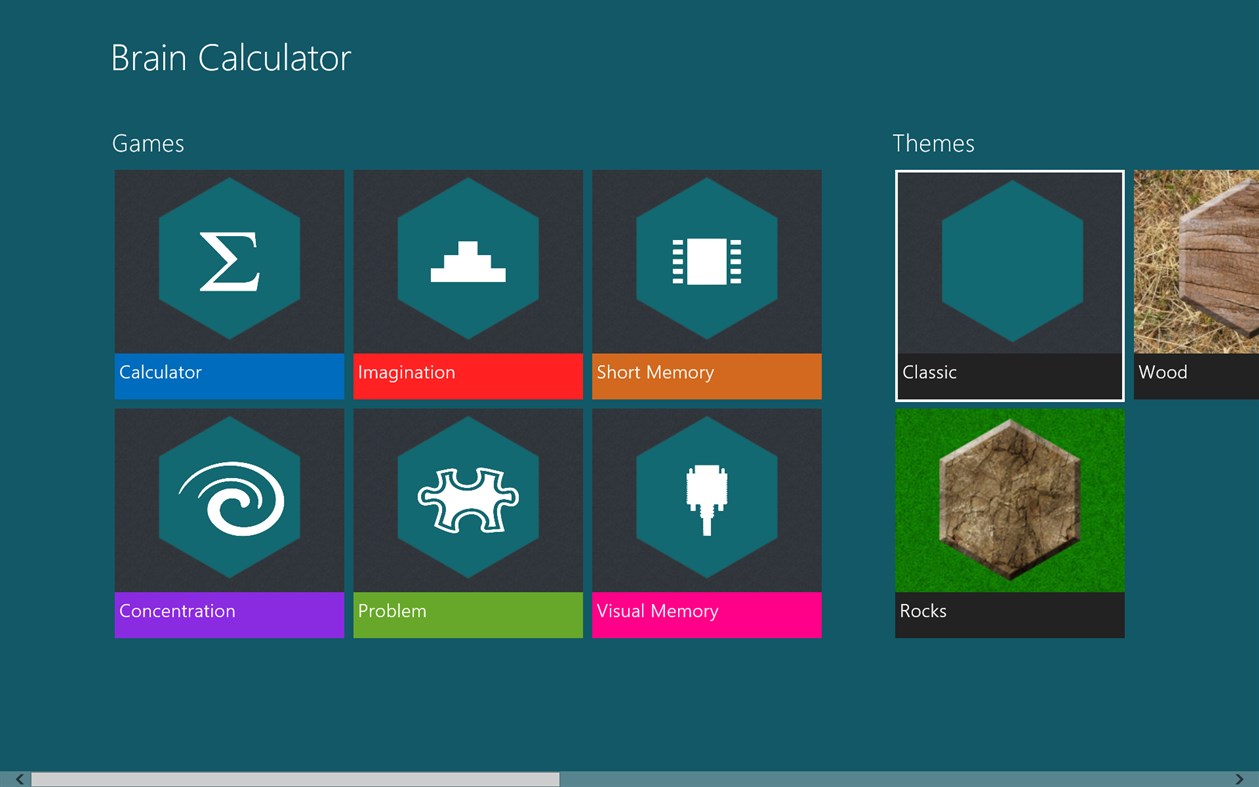Select the stone hexagon of the Rocks theme

(x=1009, y=499)
